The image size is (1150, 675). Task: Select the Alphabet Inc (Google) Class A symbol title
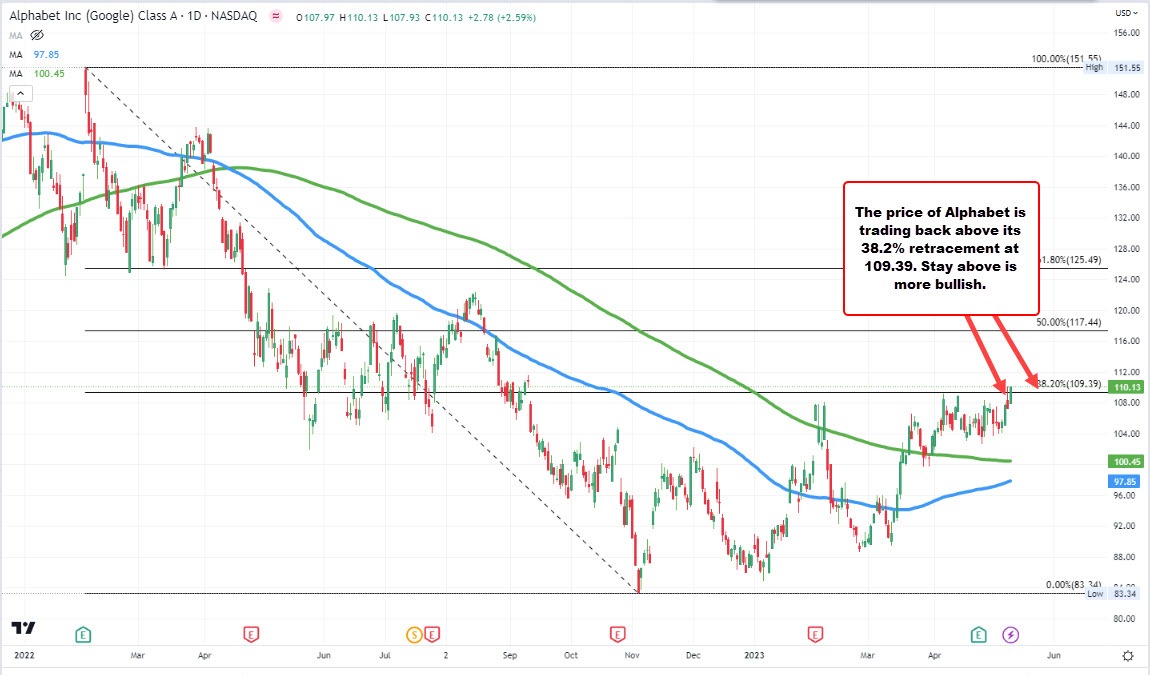(x=94, y=15)
